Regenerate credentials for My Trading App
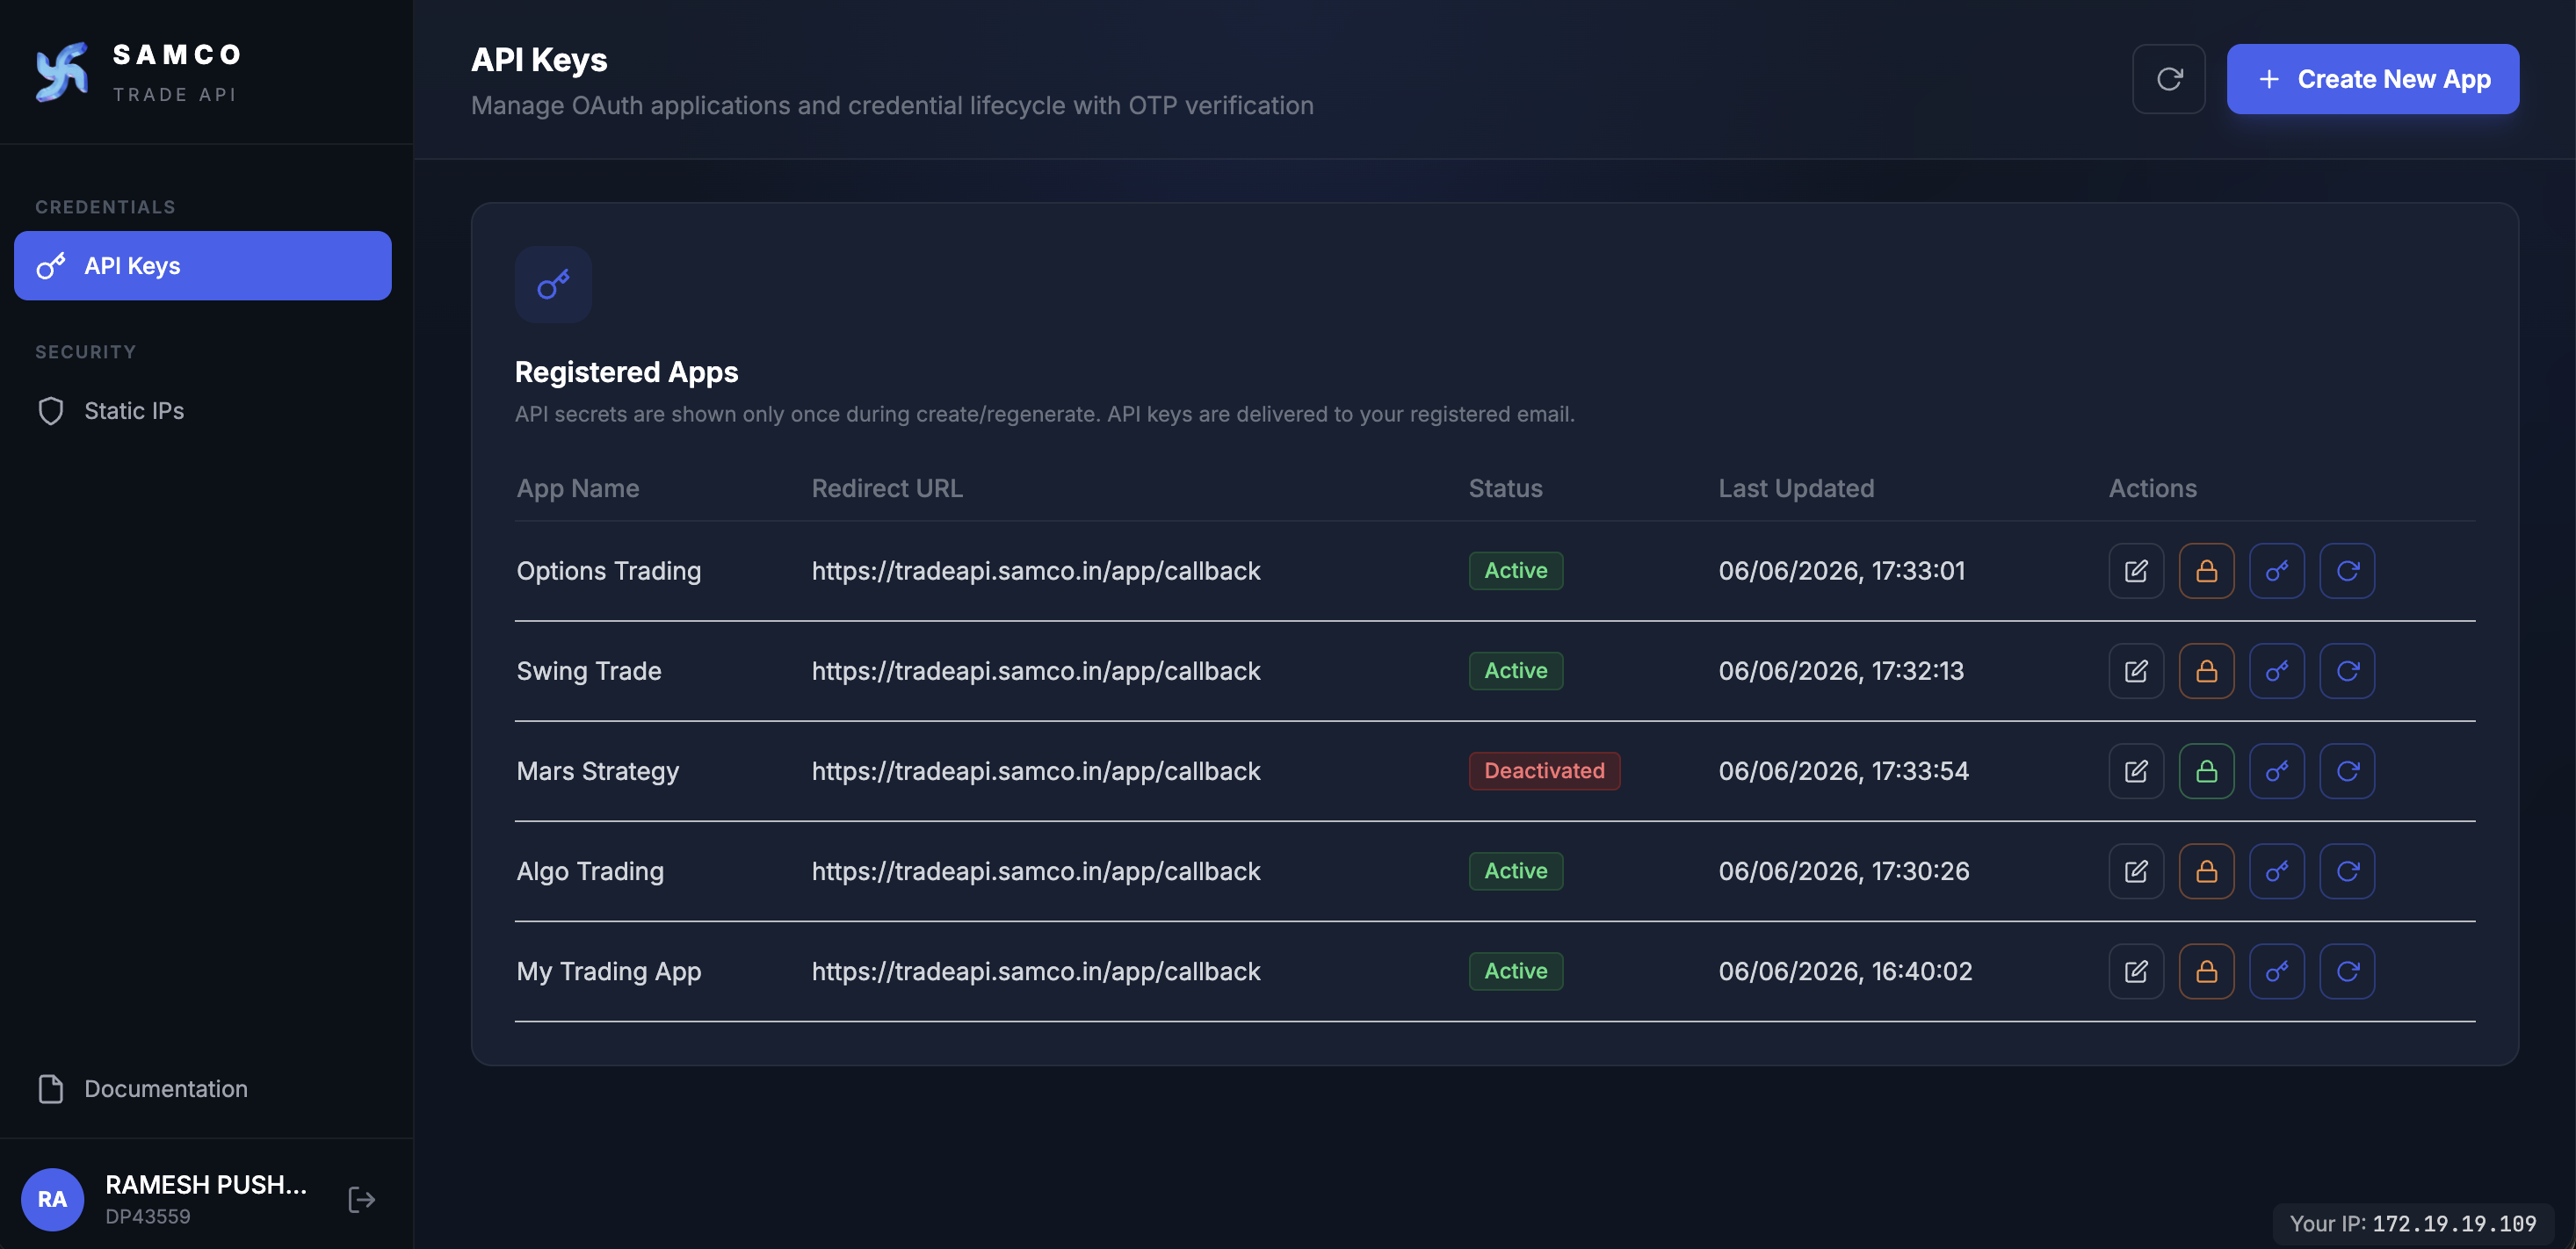The image size is (2576, 1249). 2347,971
